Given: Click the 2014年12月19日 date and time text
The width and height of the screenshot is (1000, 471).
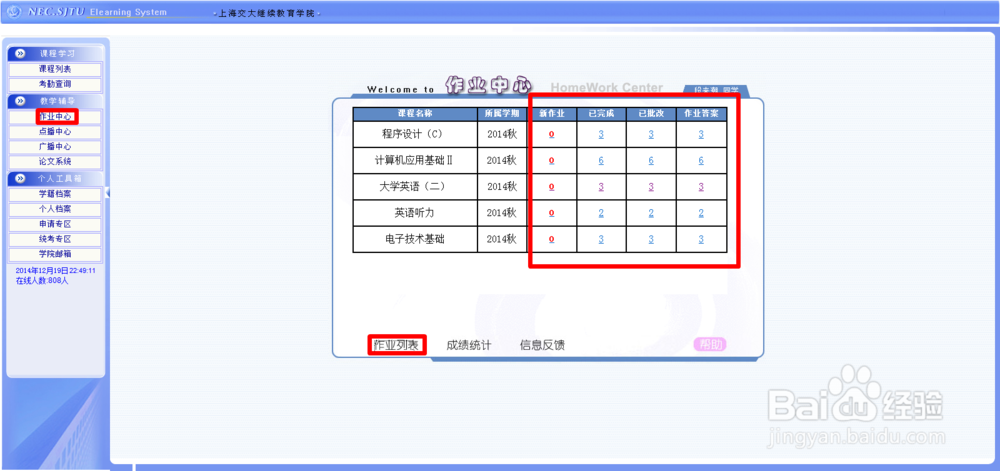Looking at the screenshot, I should pos(55,270).
